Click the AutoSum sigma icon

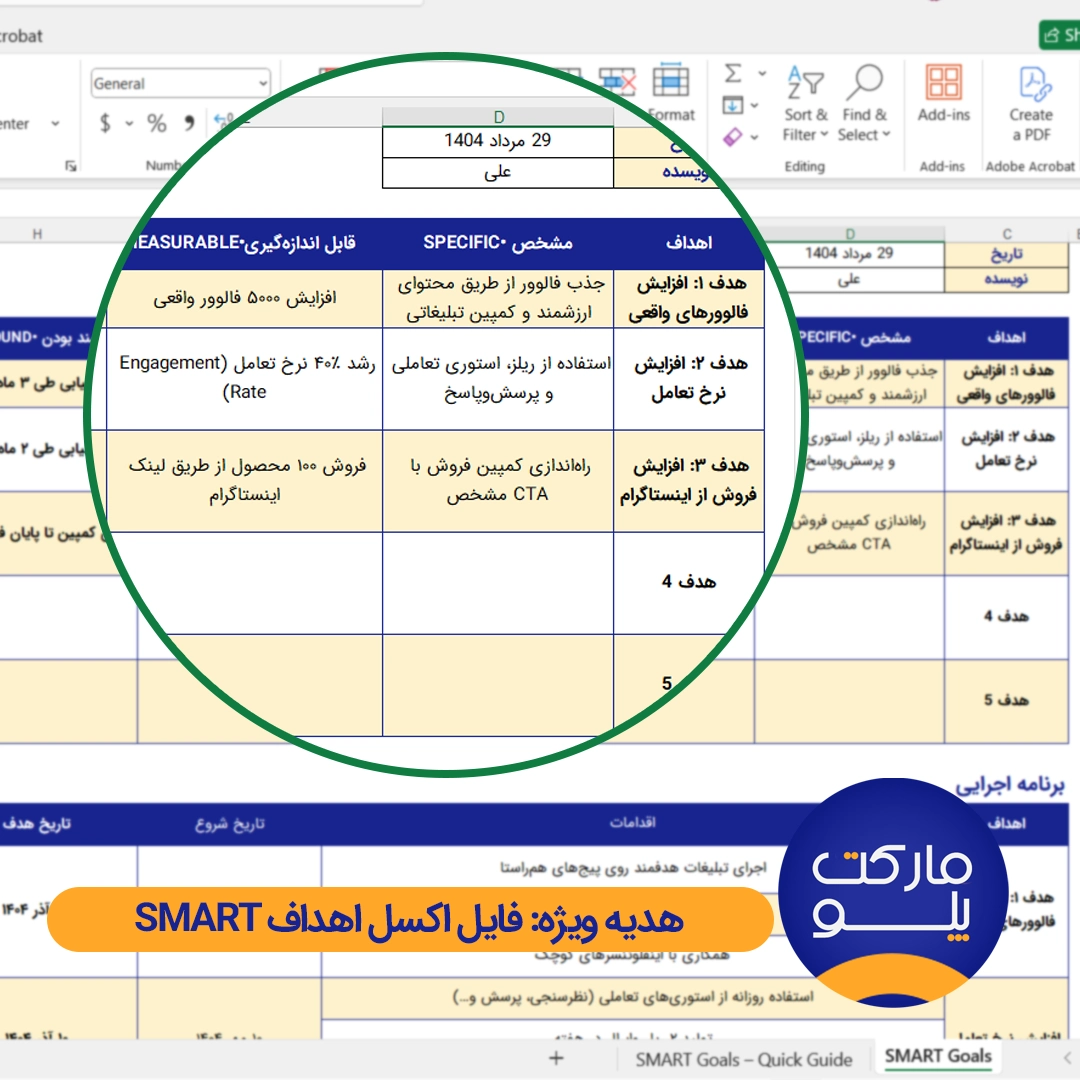733,74
